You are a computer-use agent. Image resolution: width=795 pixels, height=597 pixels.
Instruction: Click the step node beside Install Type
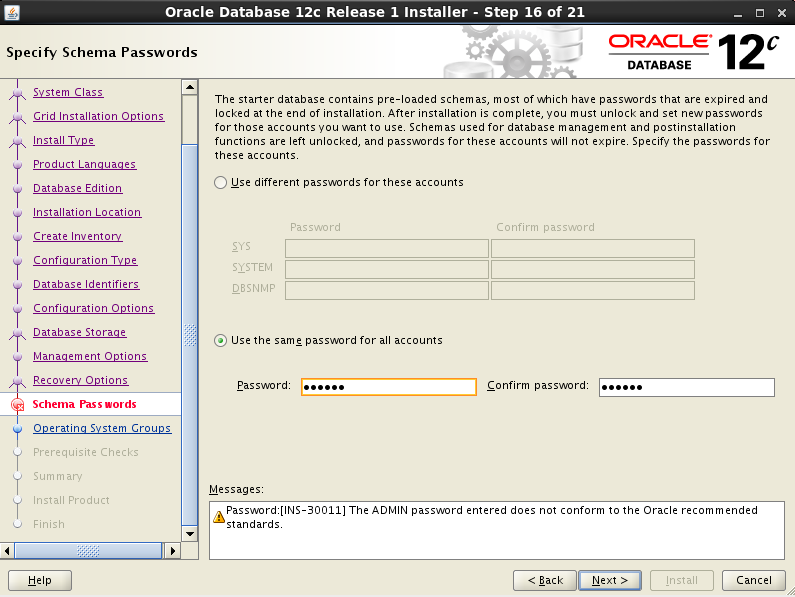point(18,141)
